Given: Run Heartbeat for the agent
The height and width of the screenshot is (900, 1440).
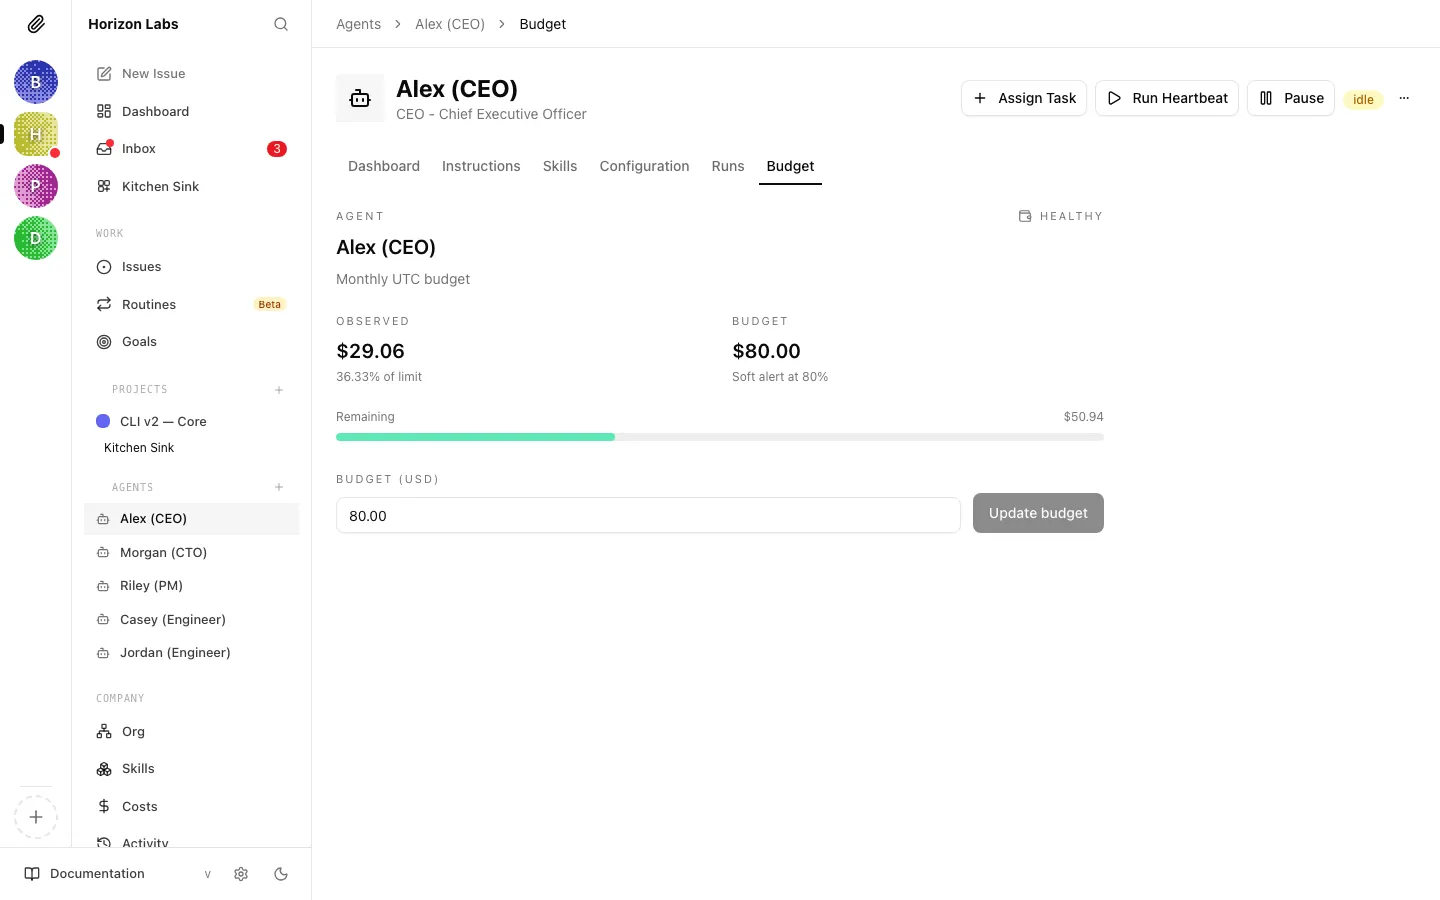Looking at the screenshot, I should (1167, 98).
